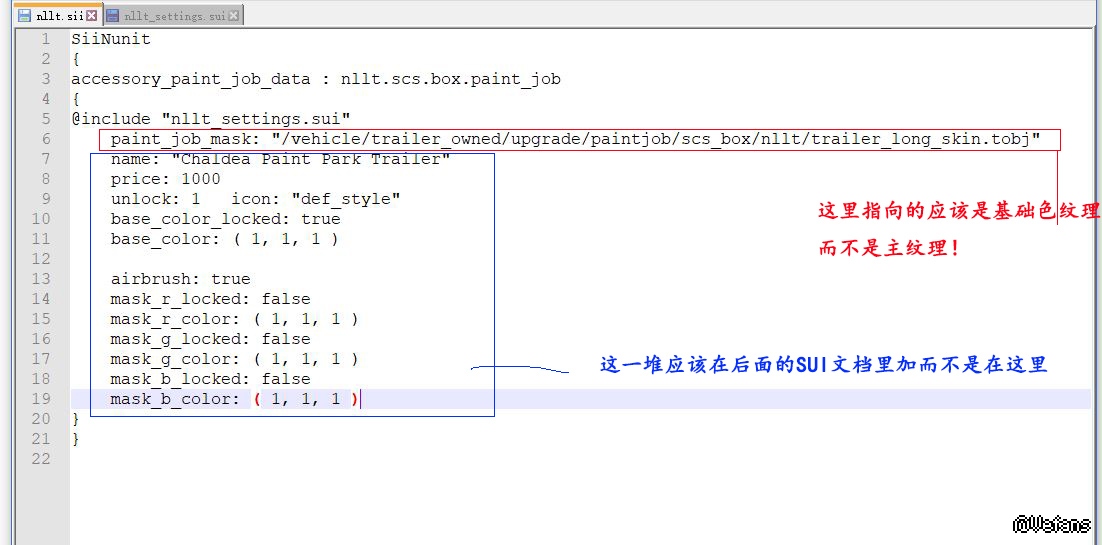Switch to the nllt_settings.sui tab
Viewport: 1102px width, 545px height.
coord(173,15)
